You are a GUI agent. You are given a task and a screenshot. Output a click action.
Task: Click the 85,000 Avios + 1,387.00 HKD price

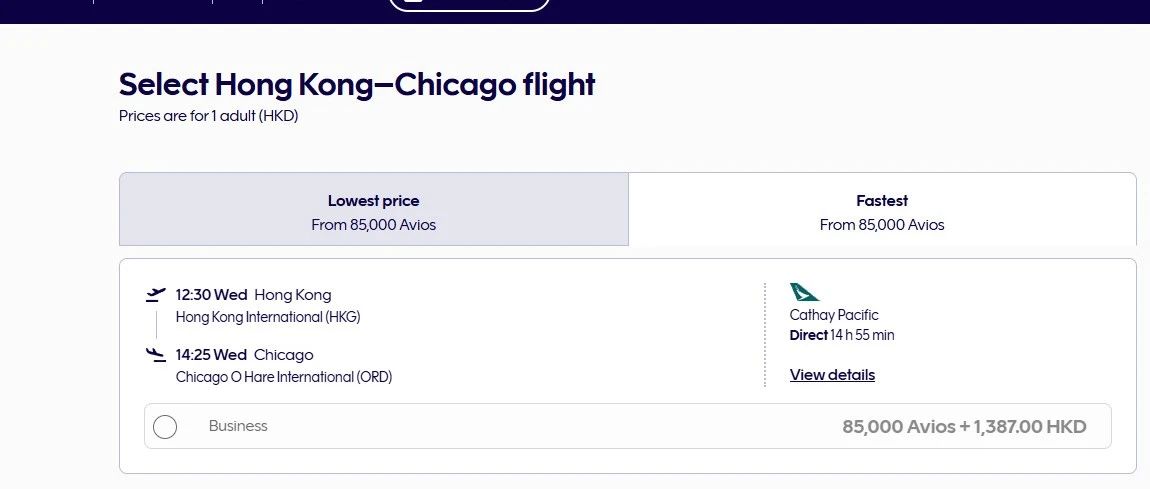pyautogui.click(x=964, y=427)
